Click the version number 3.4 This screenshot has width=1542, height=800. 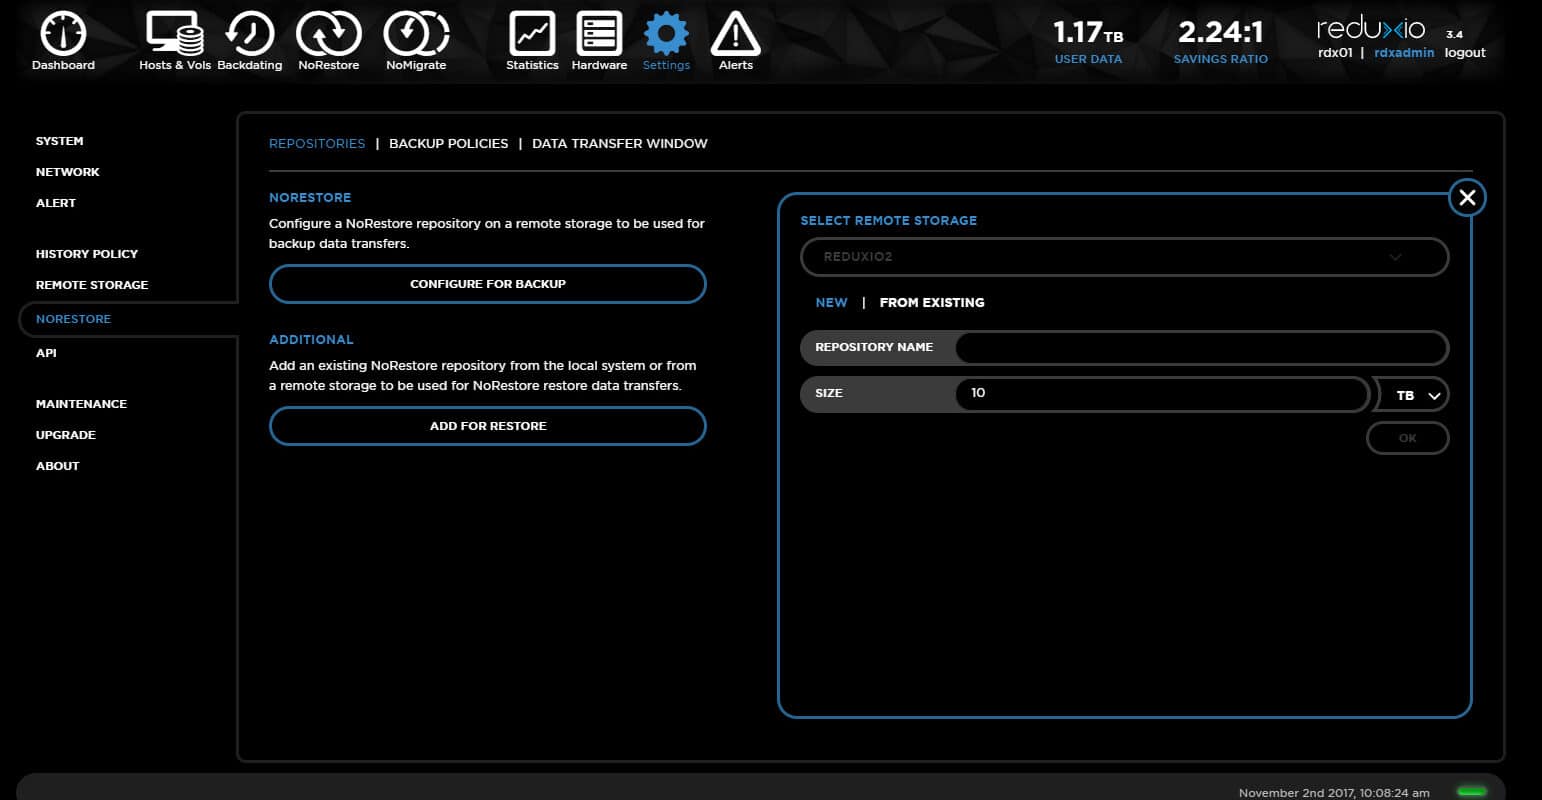(x=1454, y=34)
